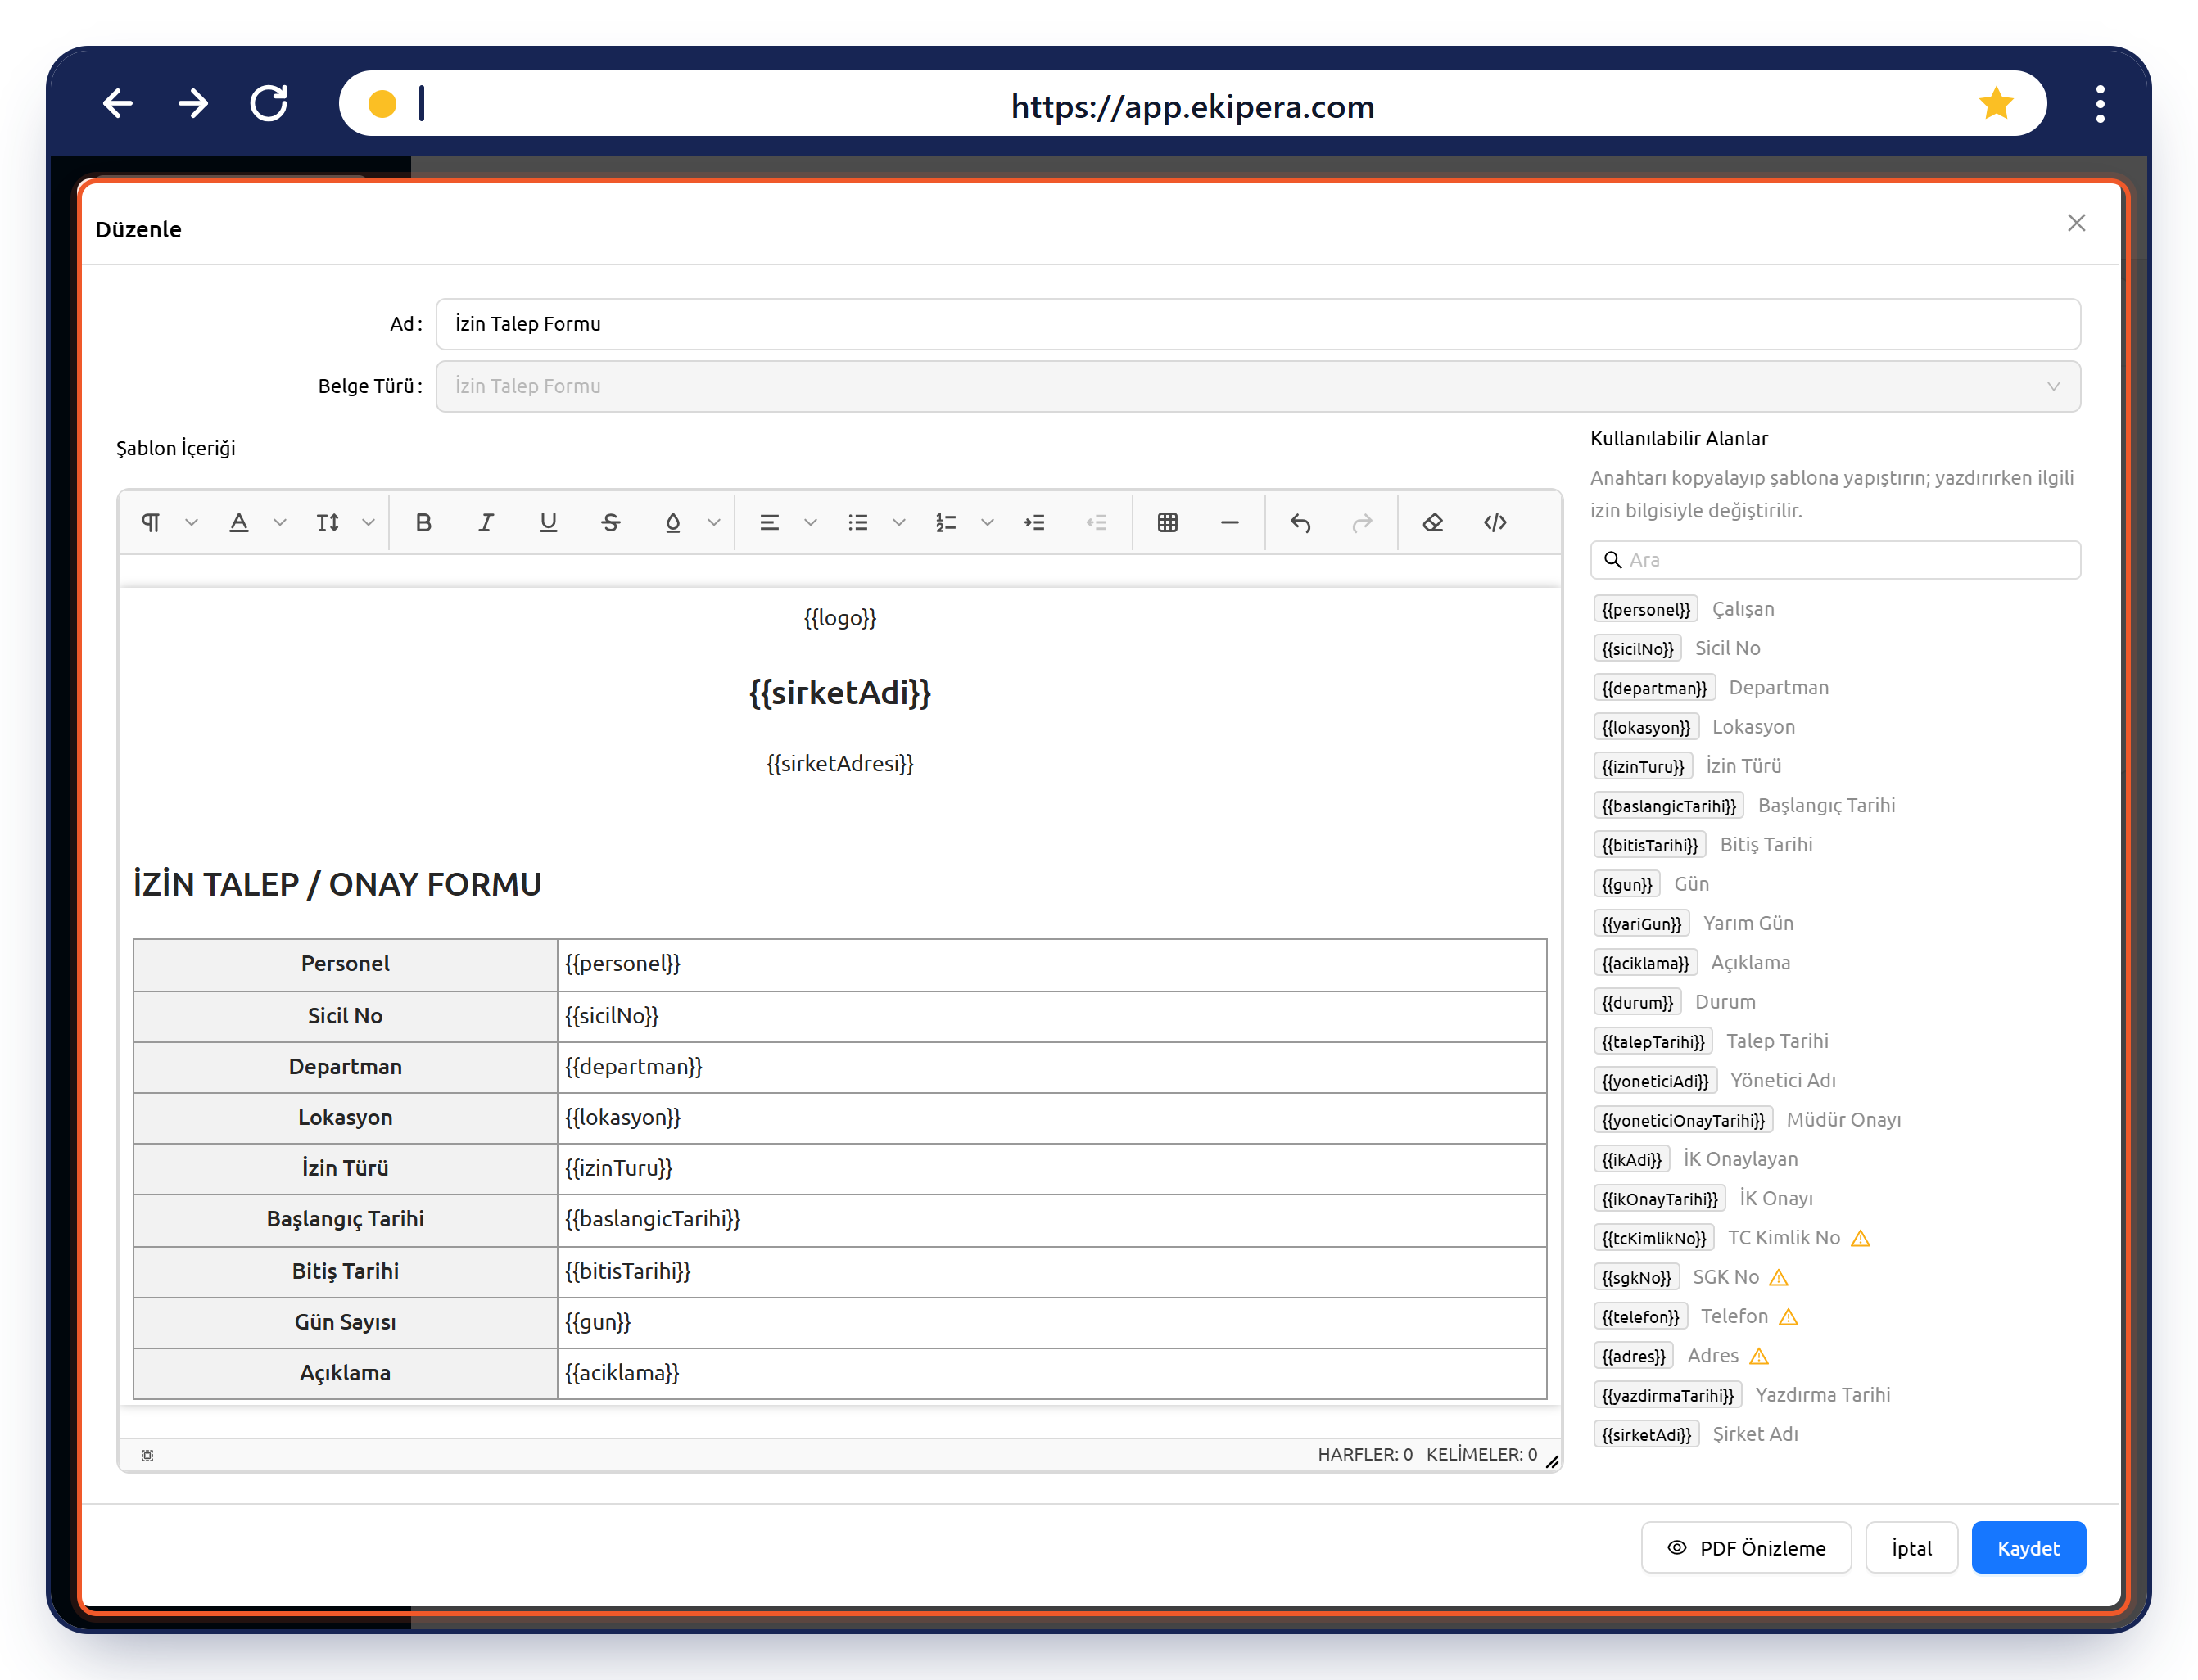Click the browser reload icon

269,103
